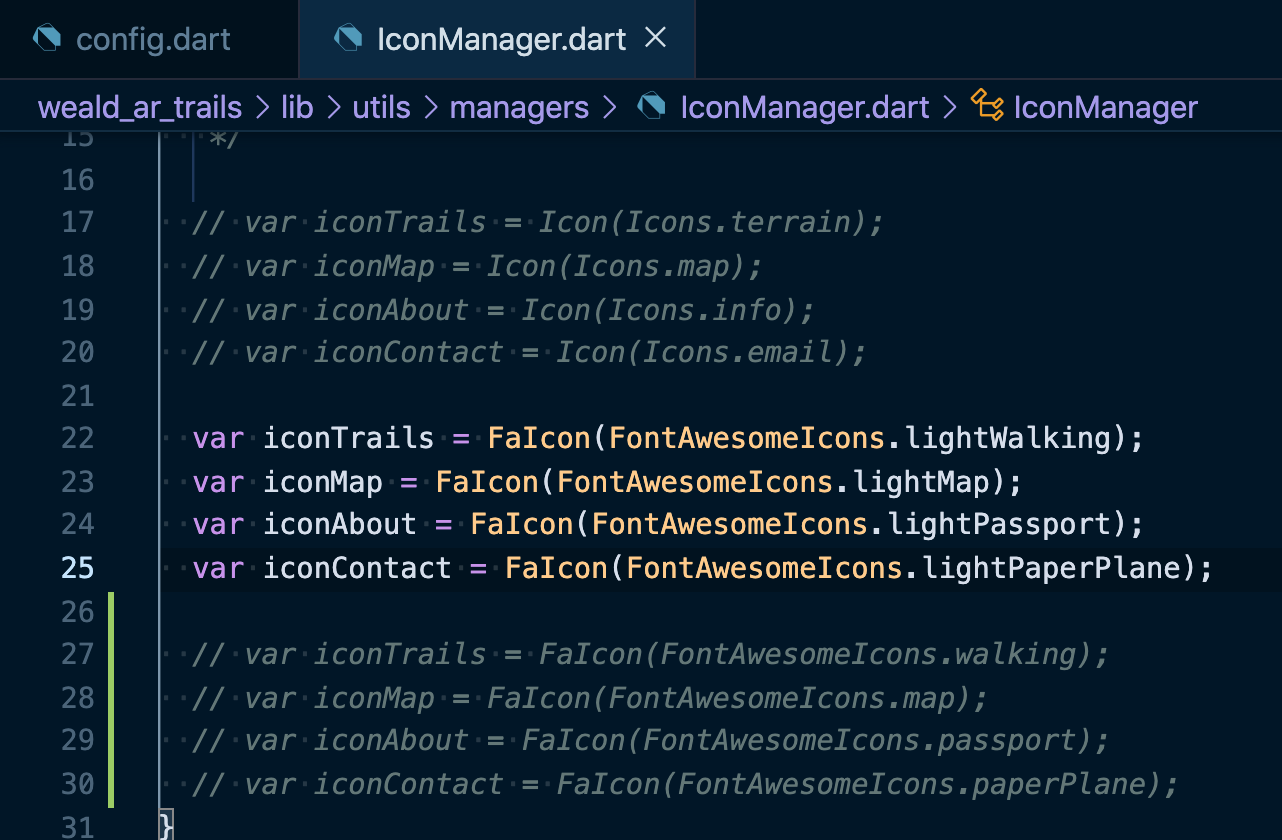The width and height of the screenshot is (1282, 840).
Task: Open the lib breadcrumb dropdown
Action: click(x=297, y=106)
